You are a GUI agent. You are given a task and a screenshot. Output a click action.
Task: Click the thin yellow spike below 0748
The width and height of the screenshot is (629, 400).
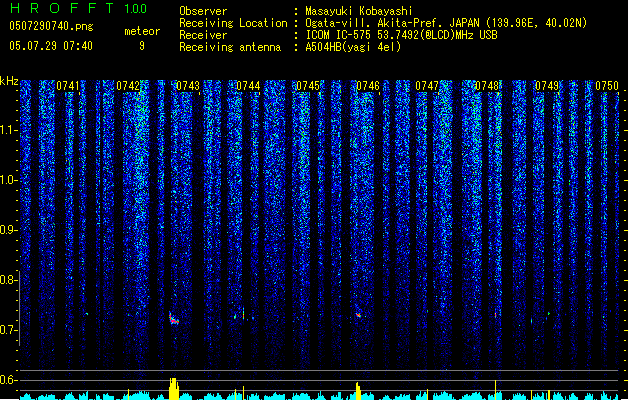(495, 390)
